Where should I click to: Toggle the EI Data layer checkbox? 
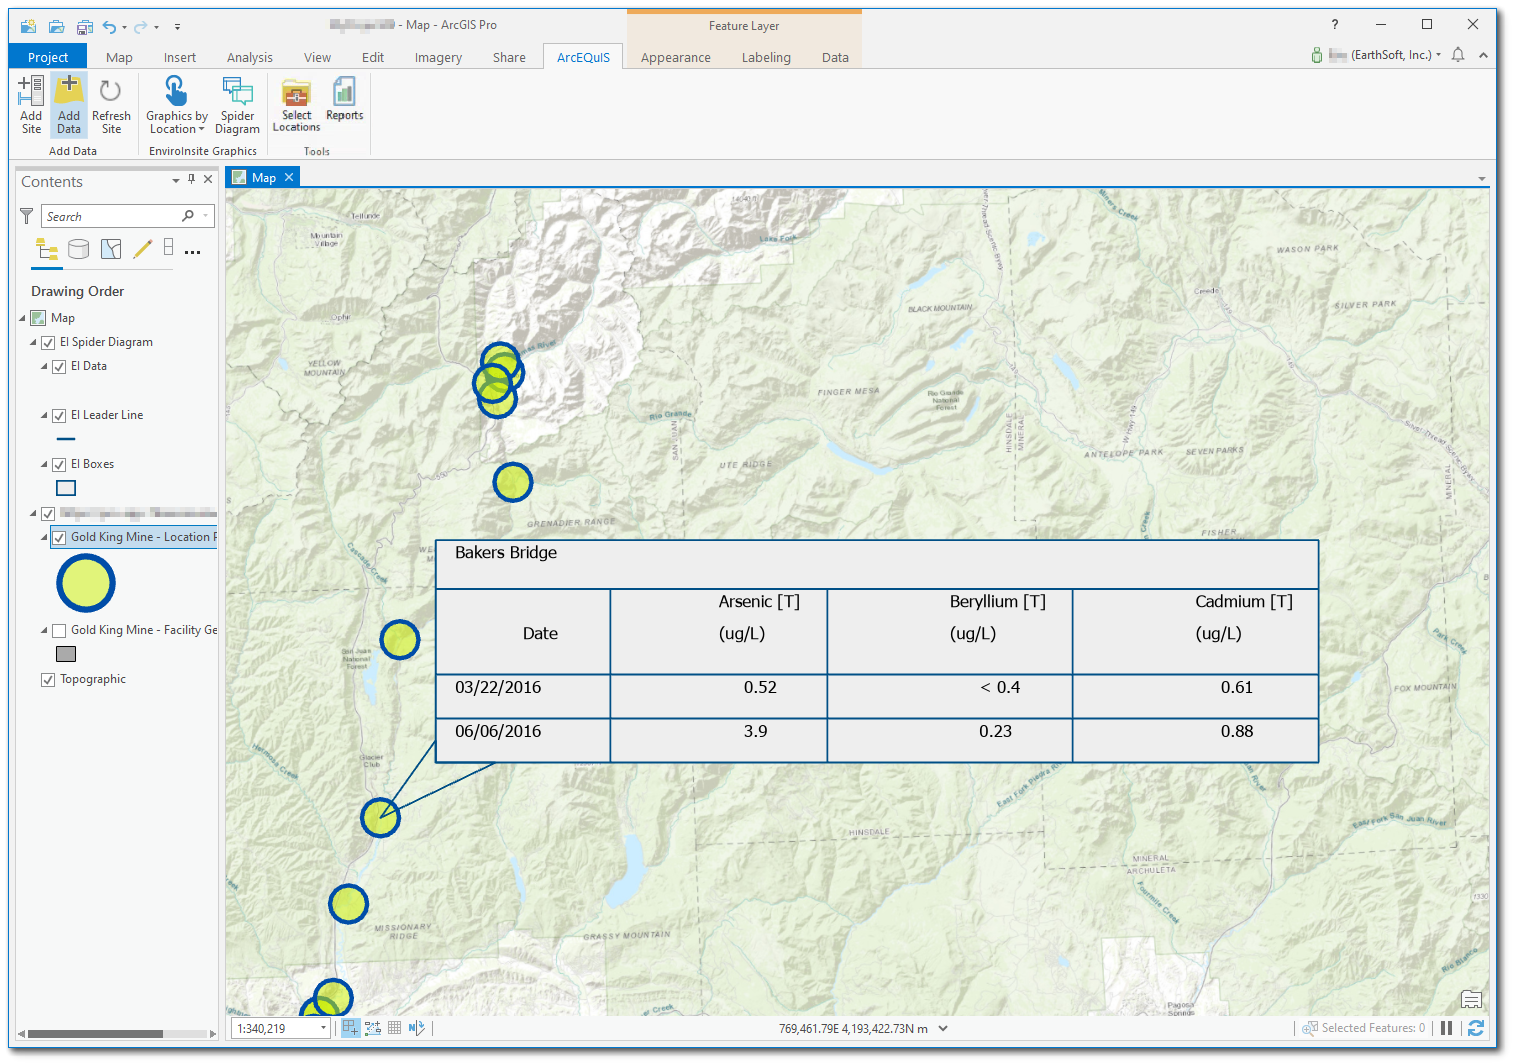point(59,367)
